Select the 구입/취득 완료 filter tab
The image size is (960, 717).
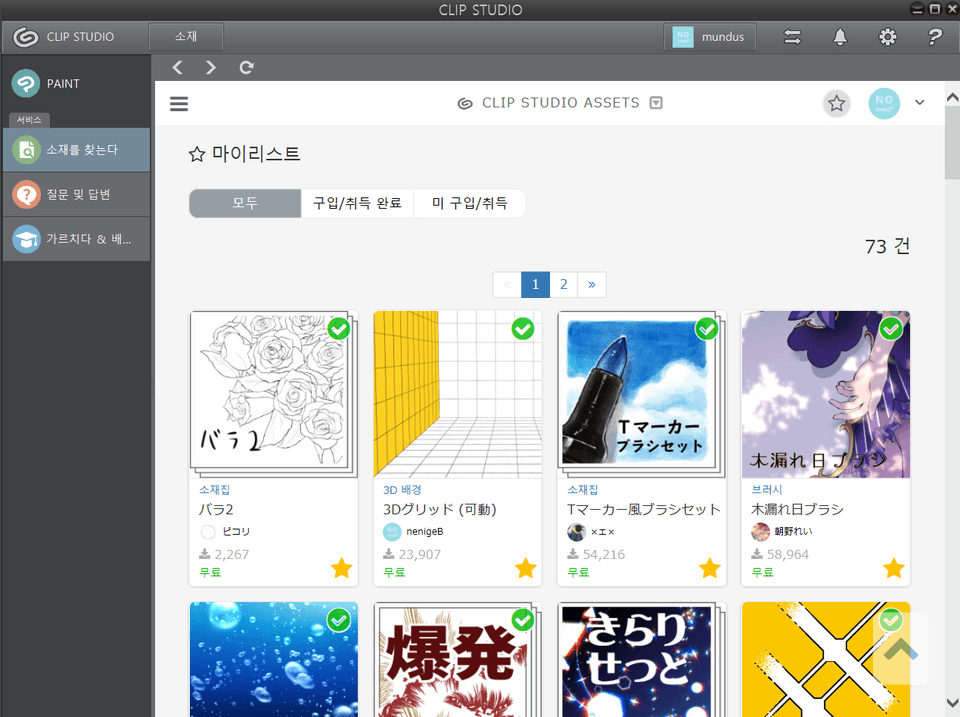[x=357, y=203]
